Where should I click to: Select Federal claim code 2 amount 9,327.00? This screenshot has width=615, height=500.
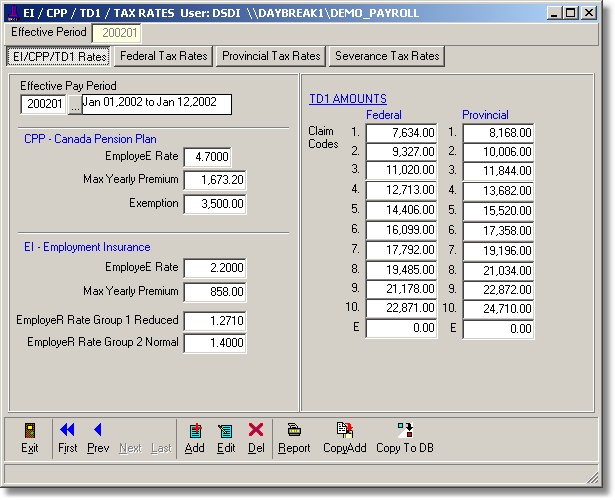click(x=401, y=152)
